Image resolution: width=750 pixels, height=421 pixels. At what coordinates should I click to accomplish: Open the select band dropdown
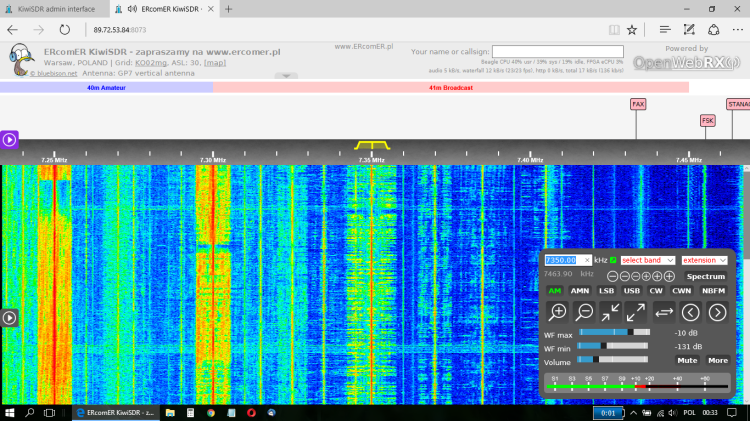[x=648, y=260]
